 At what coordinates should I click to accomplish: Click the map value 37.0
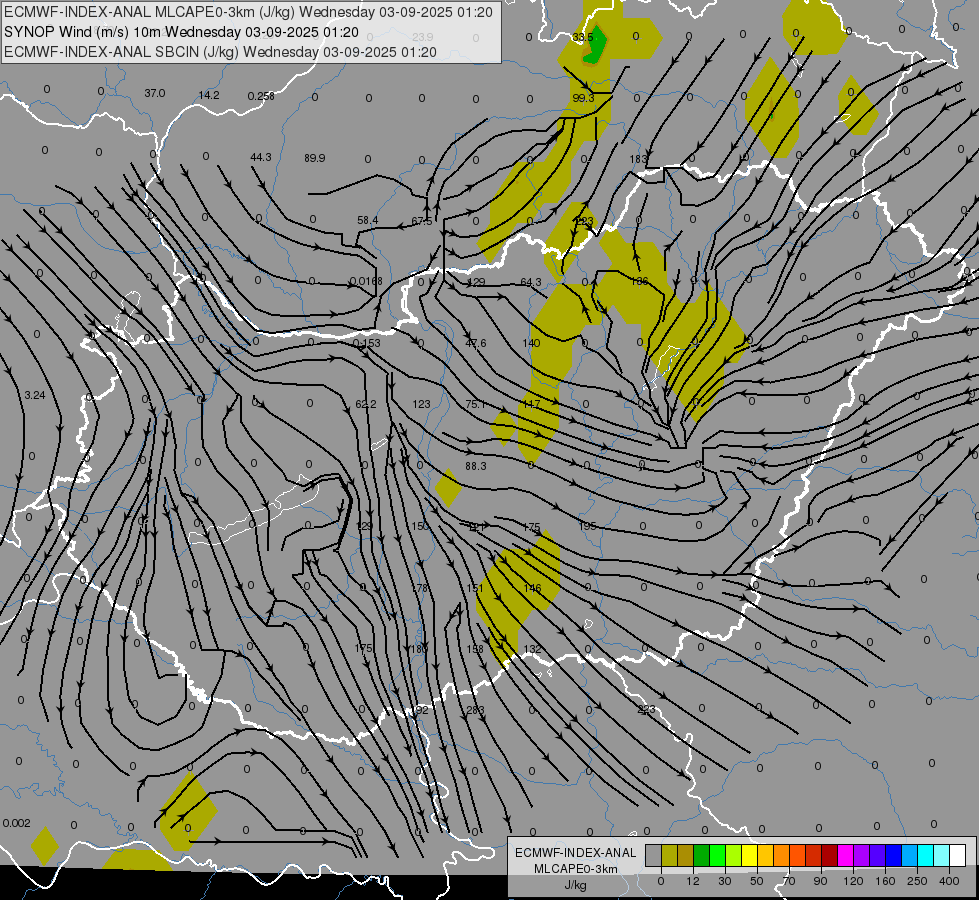click(155, 93)
